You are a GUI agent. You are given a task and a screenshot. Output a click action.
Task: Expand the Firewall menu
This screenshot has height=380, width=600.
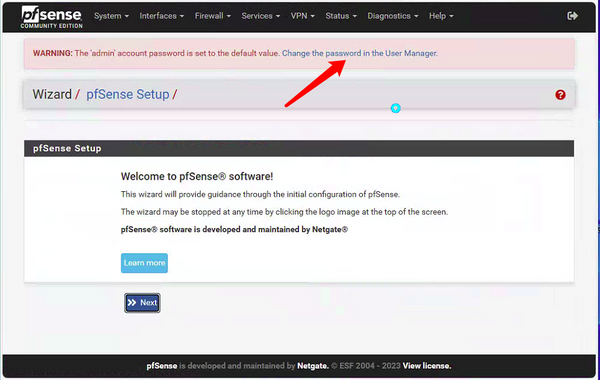tap(213, 16)
